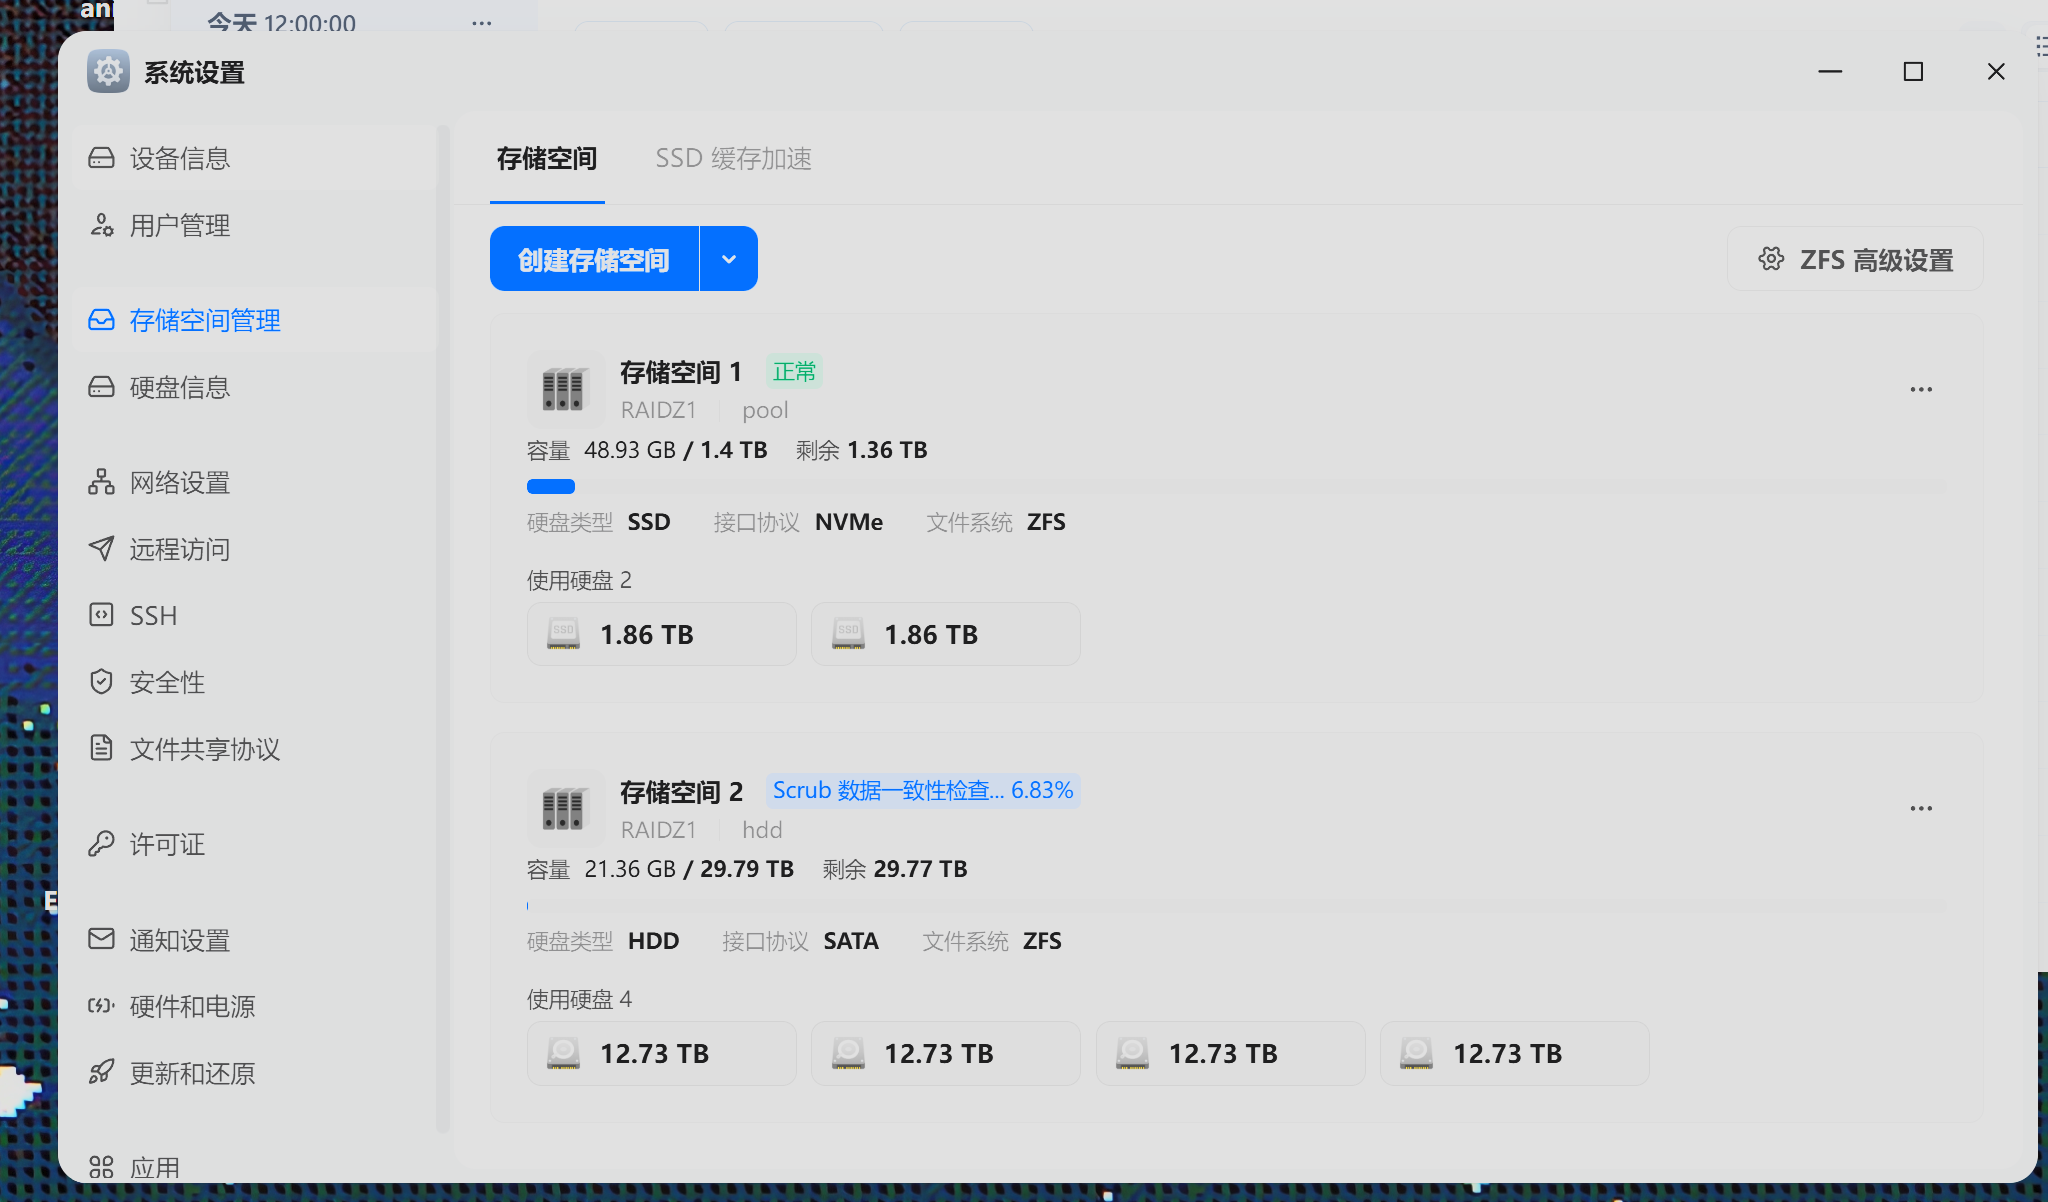This screenshot has width=2048, height=1202.
Task: Open Notification Settings (通知设置) envelope icon
Action: point(101,939)
